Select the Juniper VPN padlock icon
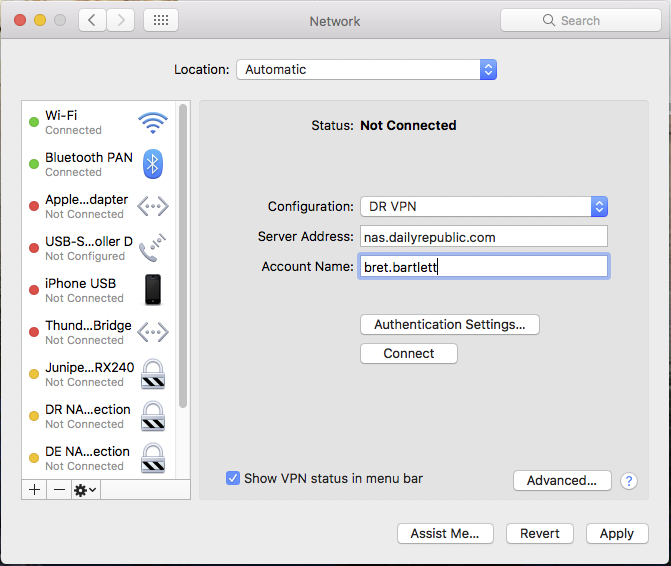Image resolution: width=671 pixels, height=566 pixels. click(x=153, y=374)
